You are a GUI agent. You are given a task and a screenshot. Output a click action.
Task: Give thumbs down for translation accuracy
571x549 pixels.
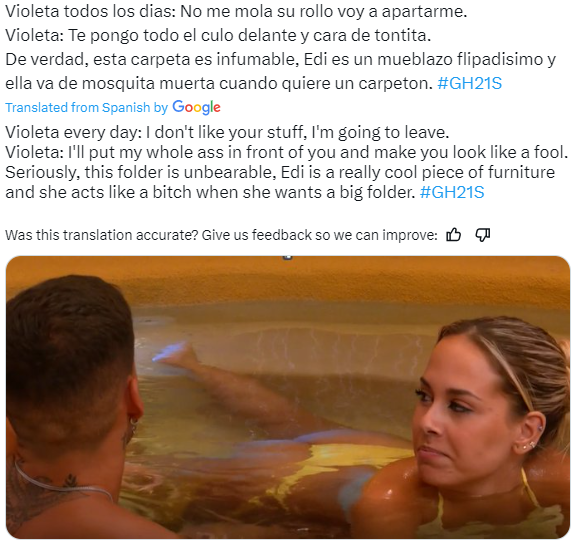483,235
